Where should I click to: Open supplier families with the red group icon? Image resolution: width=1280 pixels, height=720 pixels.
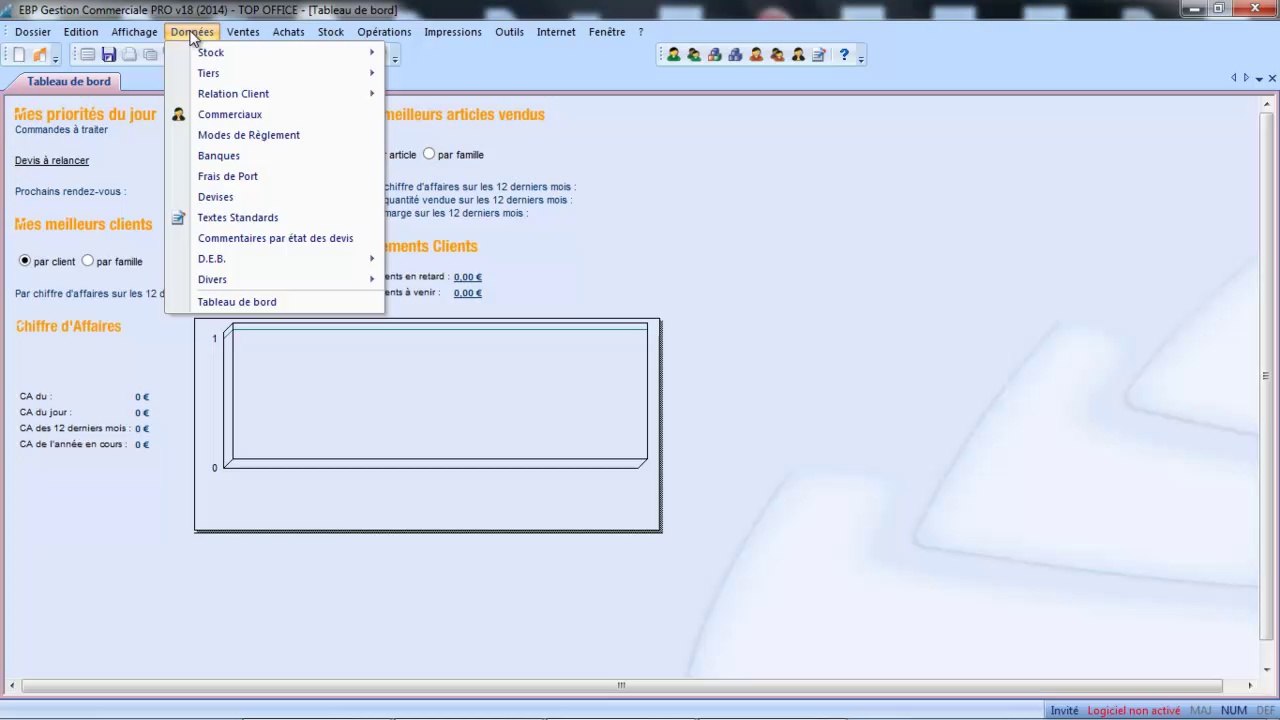tap(777, 55)
